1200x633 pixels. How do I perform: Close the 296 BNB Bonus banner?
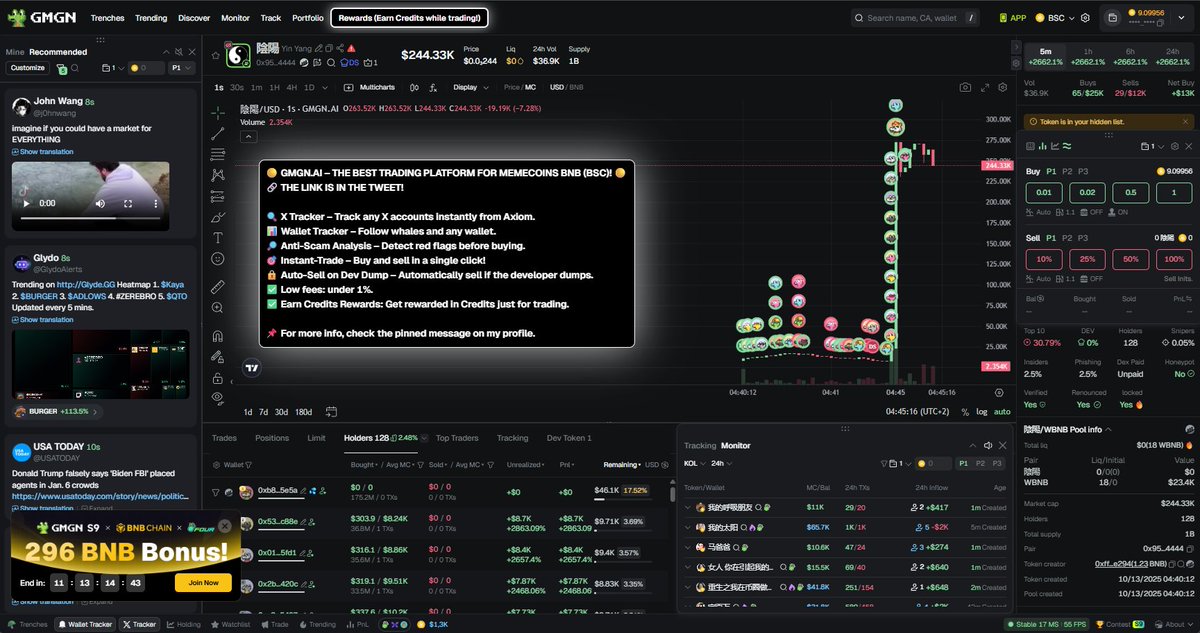coord(225,525)
